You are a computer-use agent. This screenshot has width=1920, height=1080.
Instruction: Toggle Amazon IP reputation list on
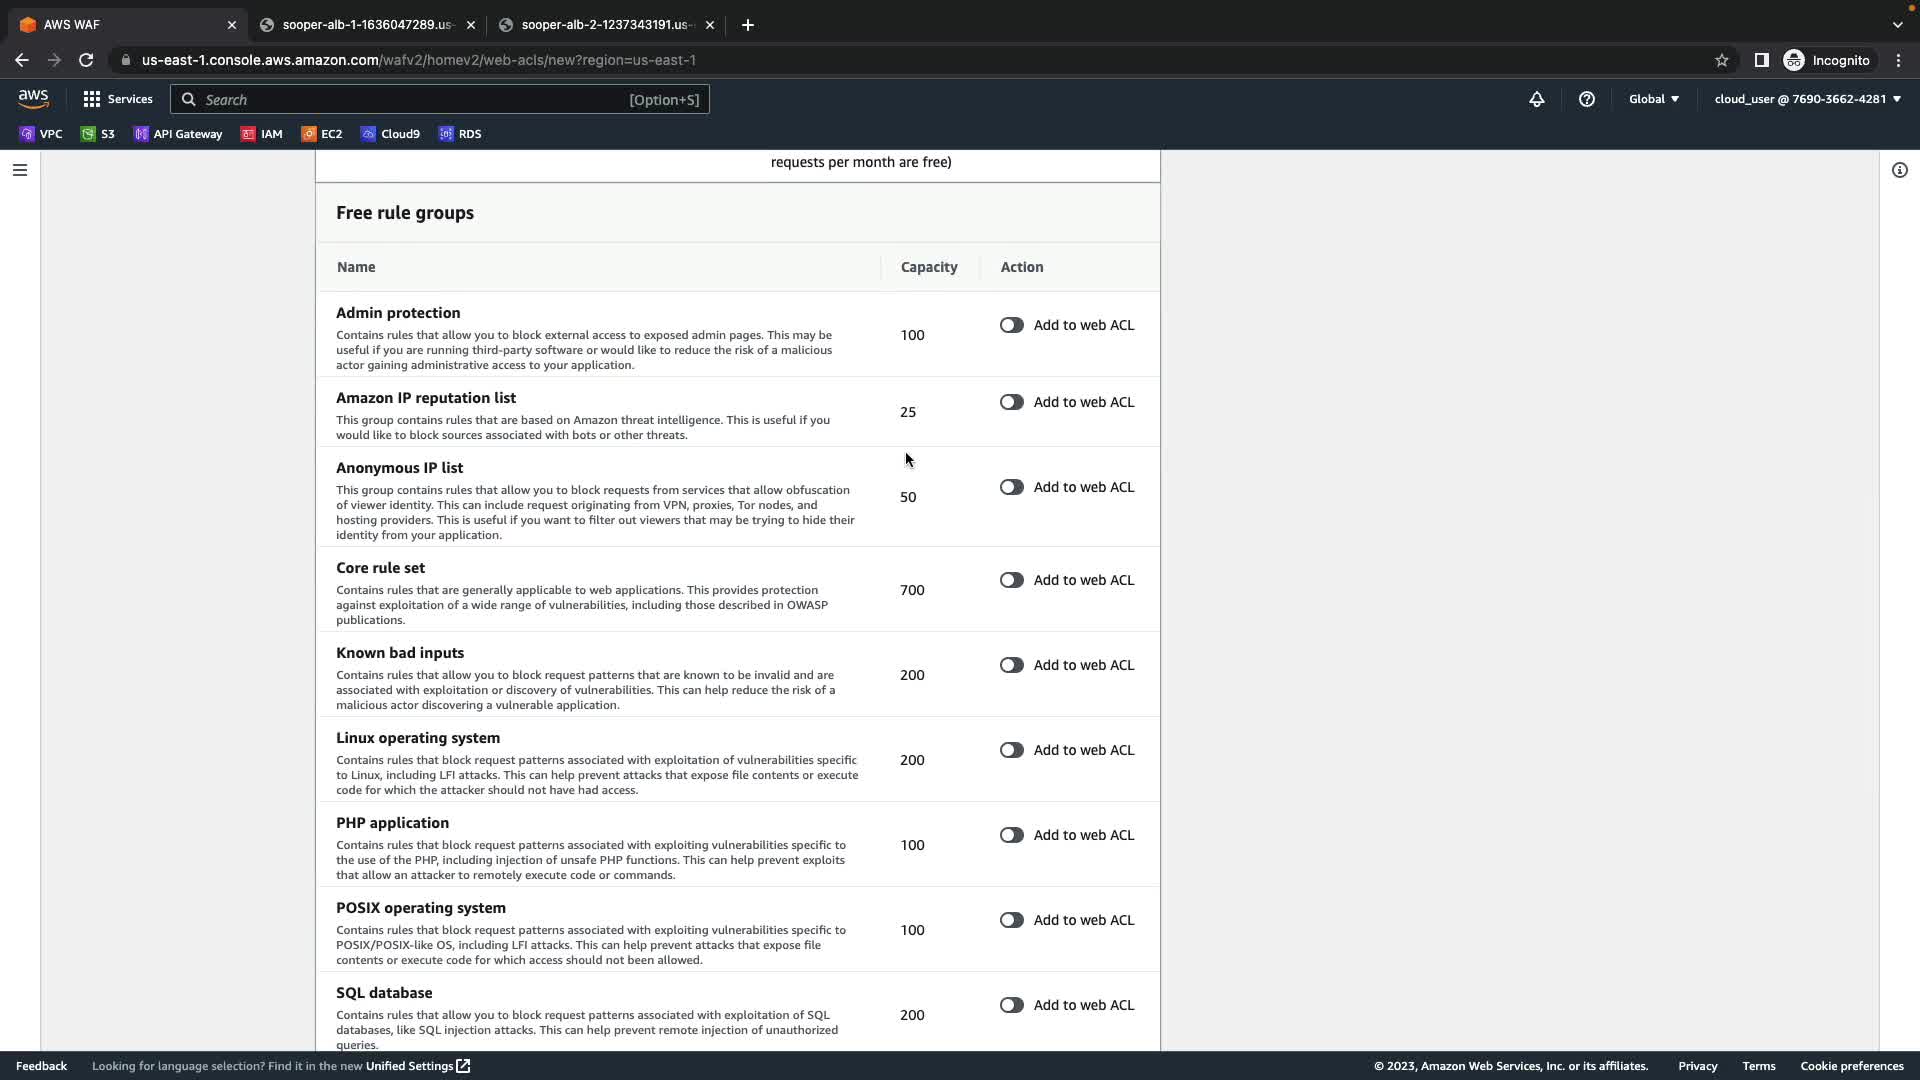(x=1011, y=402)
